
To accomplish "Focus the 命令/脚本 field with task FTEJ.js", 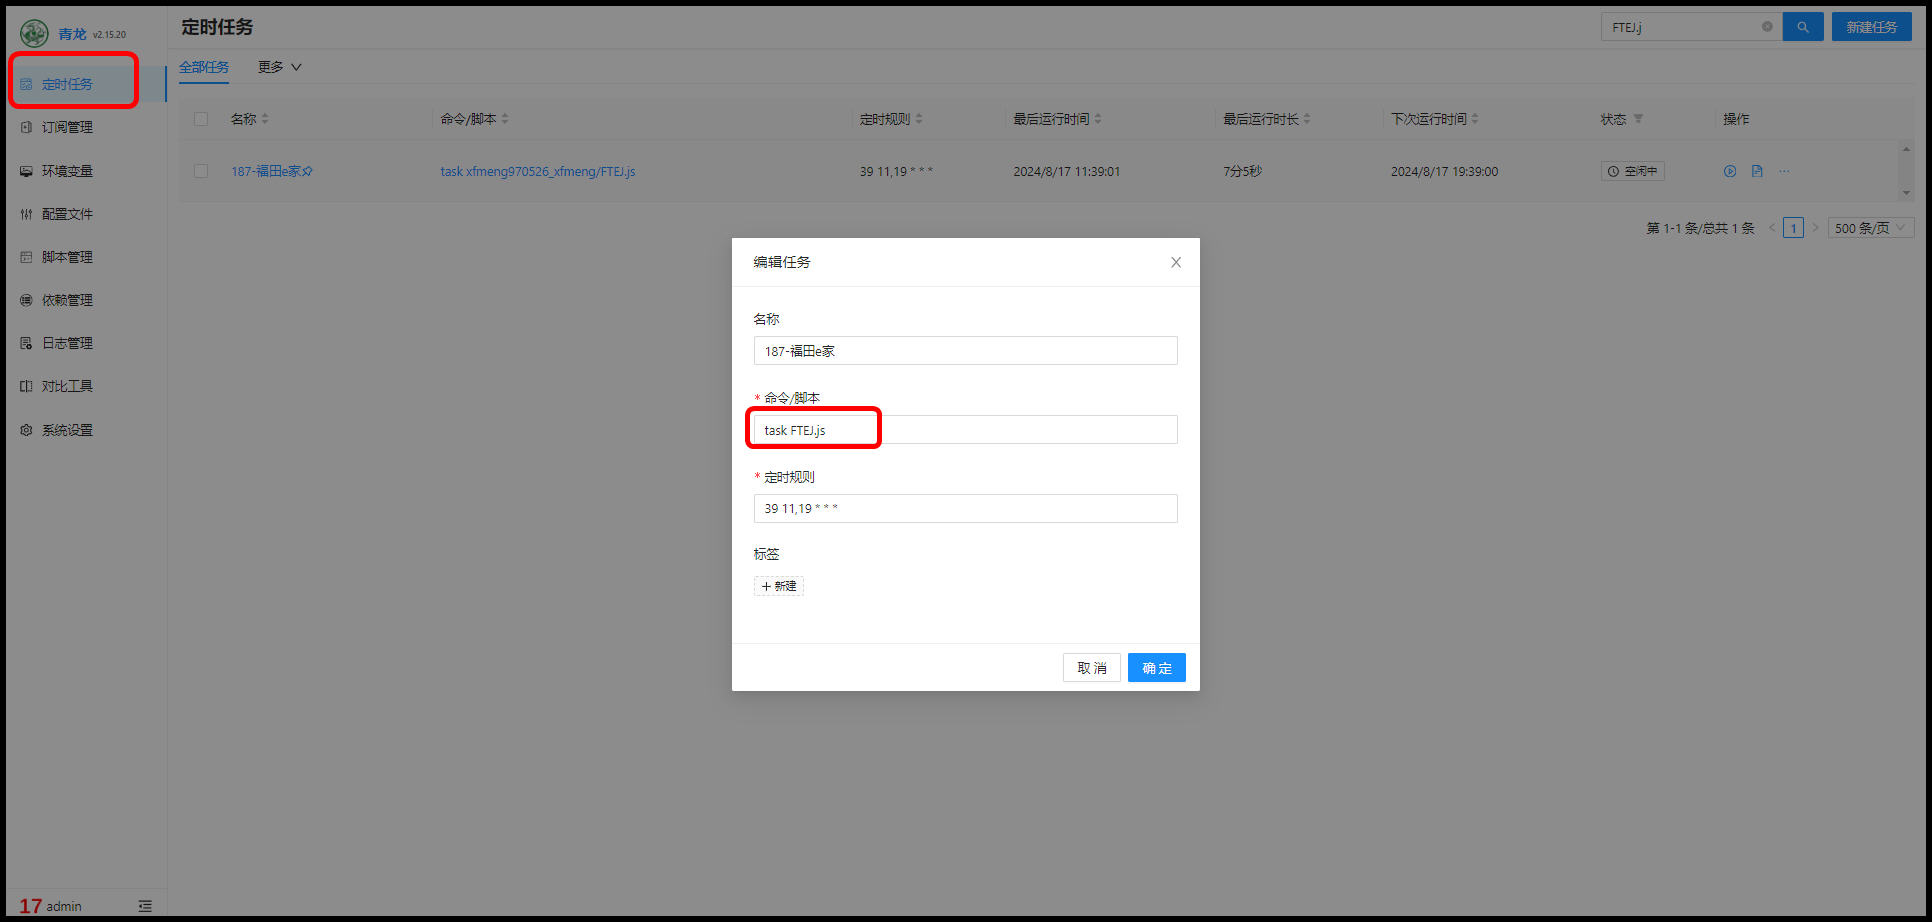I will (x=965, y=430).
